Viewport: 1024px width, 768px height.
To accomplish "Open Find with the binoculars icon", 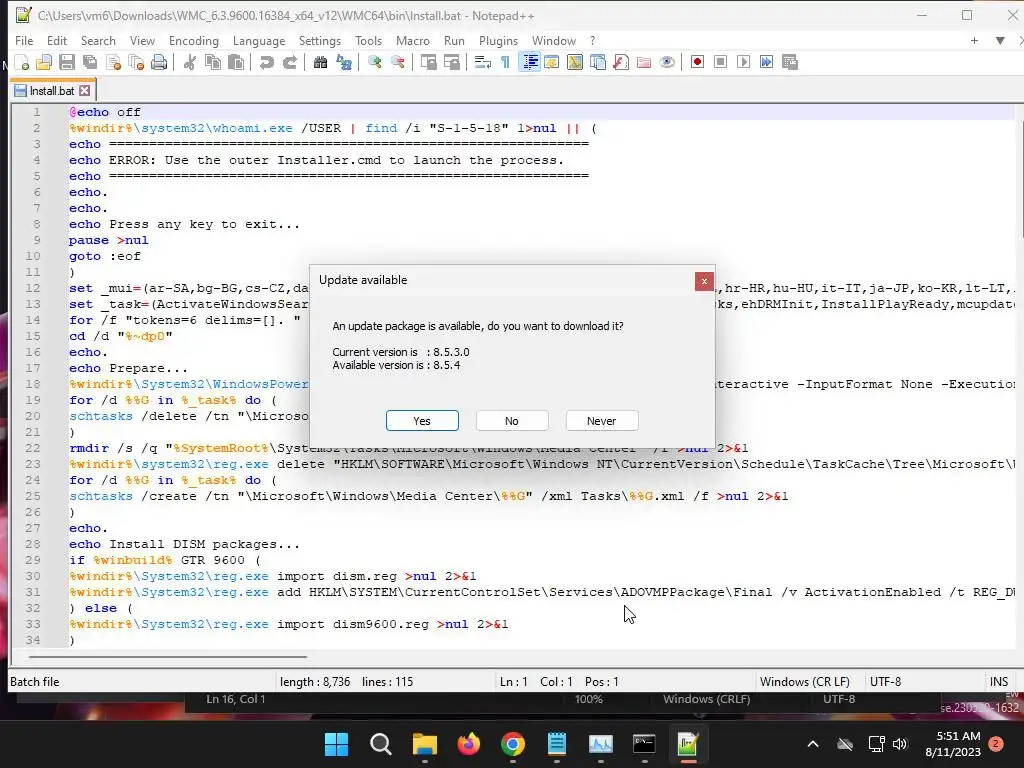I will pos(320,62).
